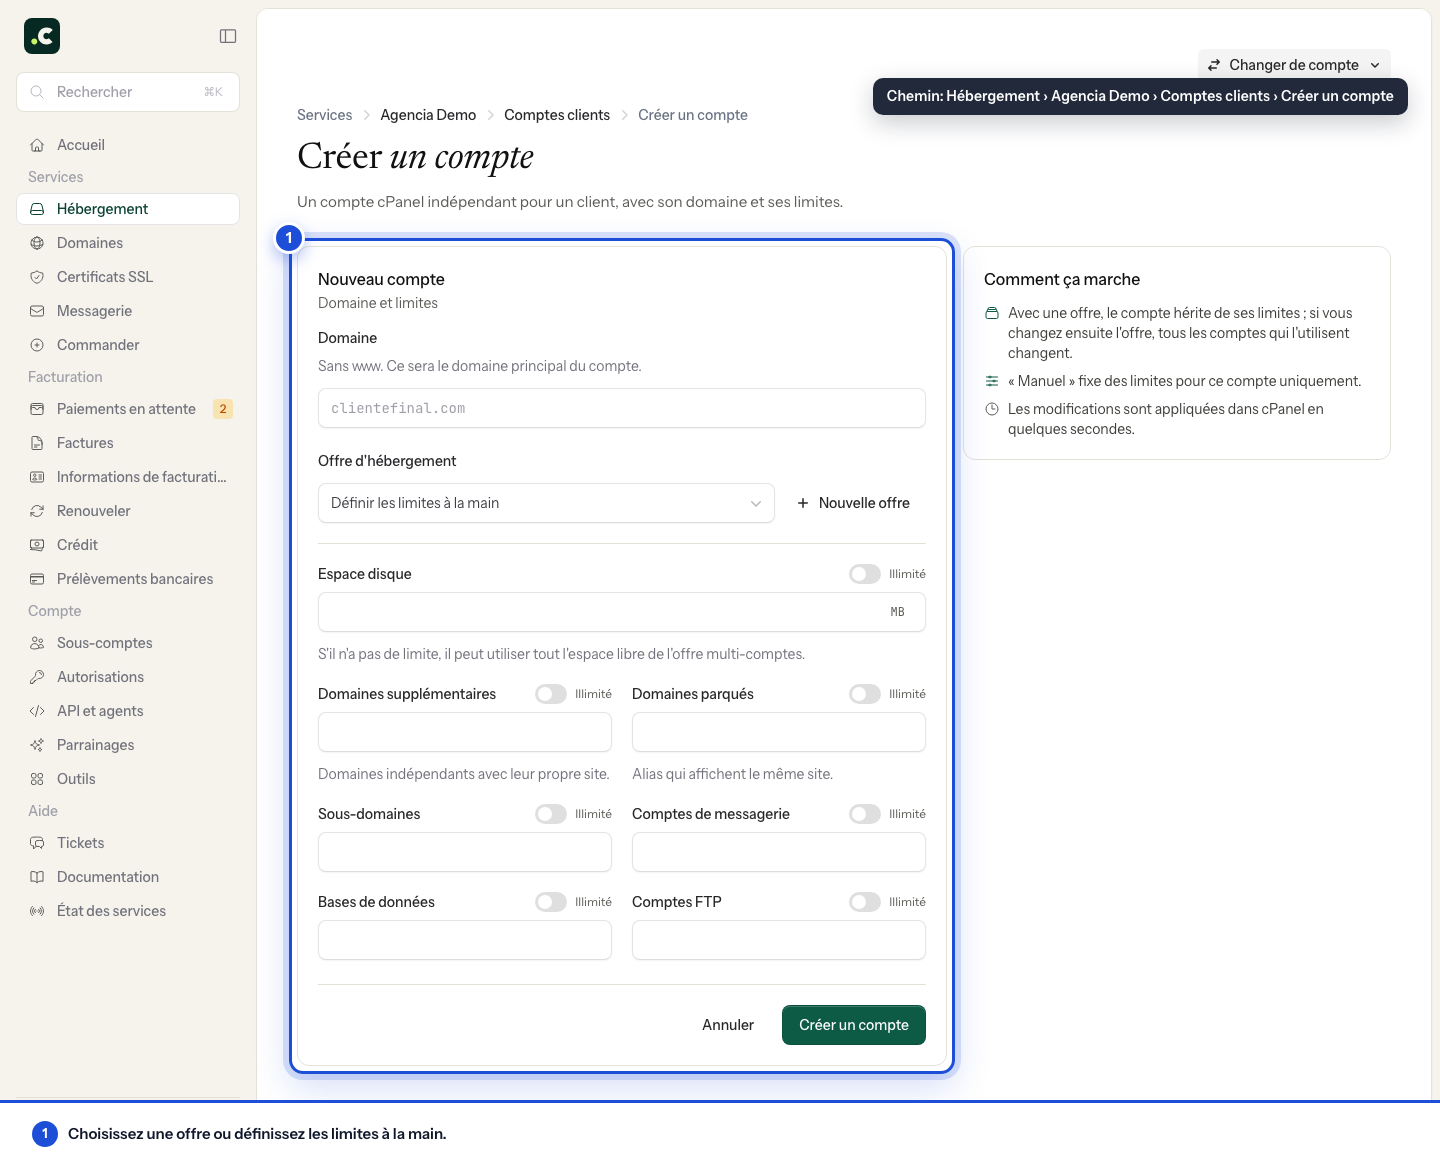Click the État des services signal icon

(37, 911)
